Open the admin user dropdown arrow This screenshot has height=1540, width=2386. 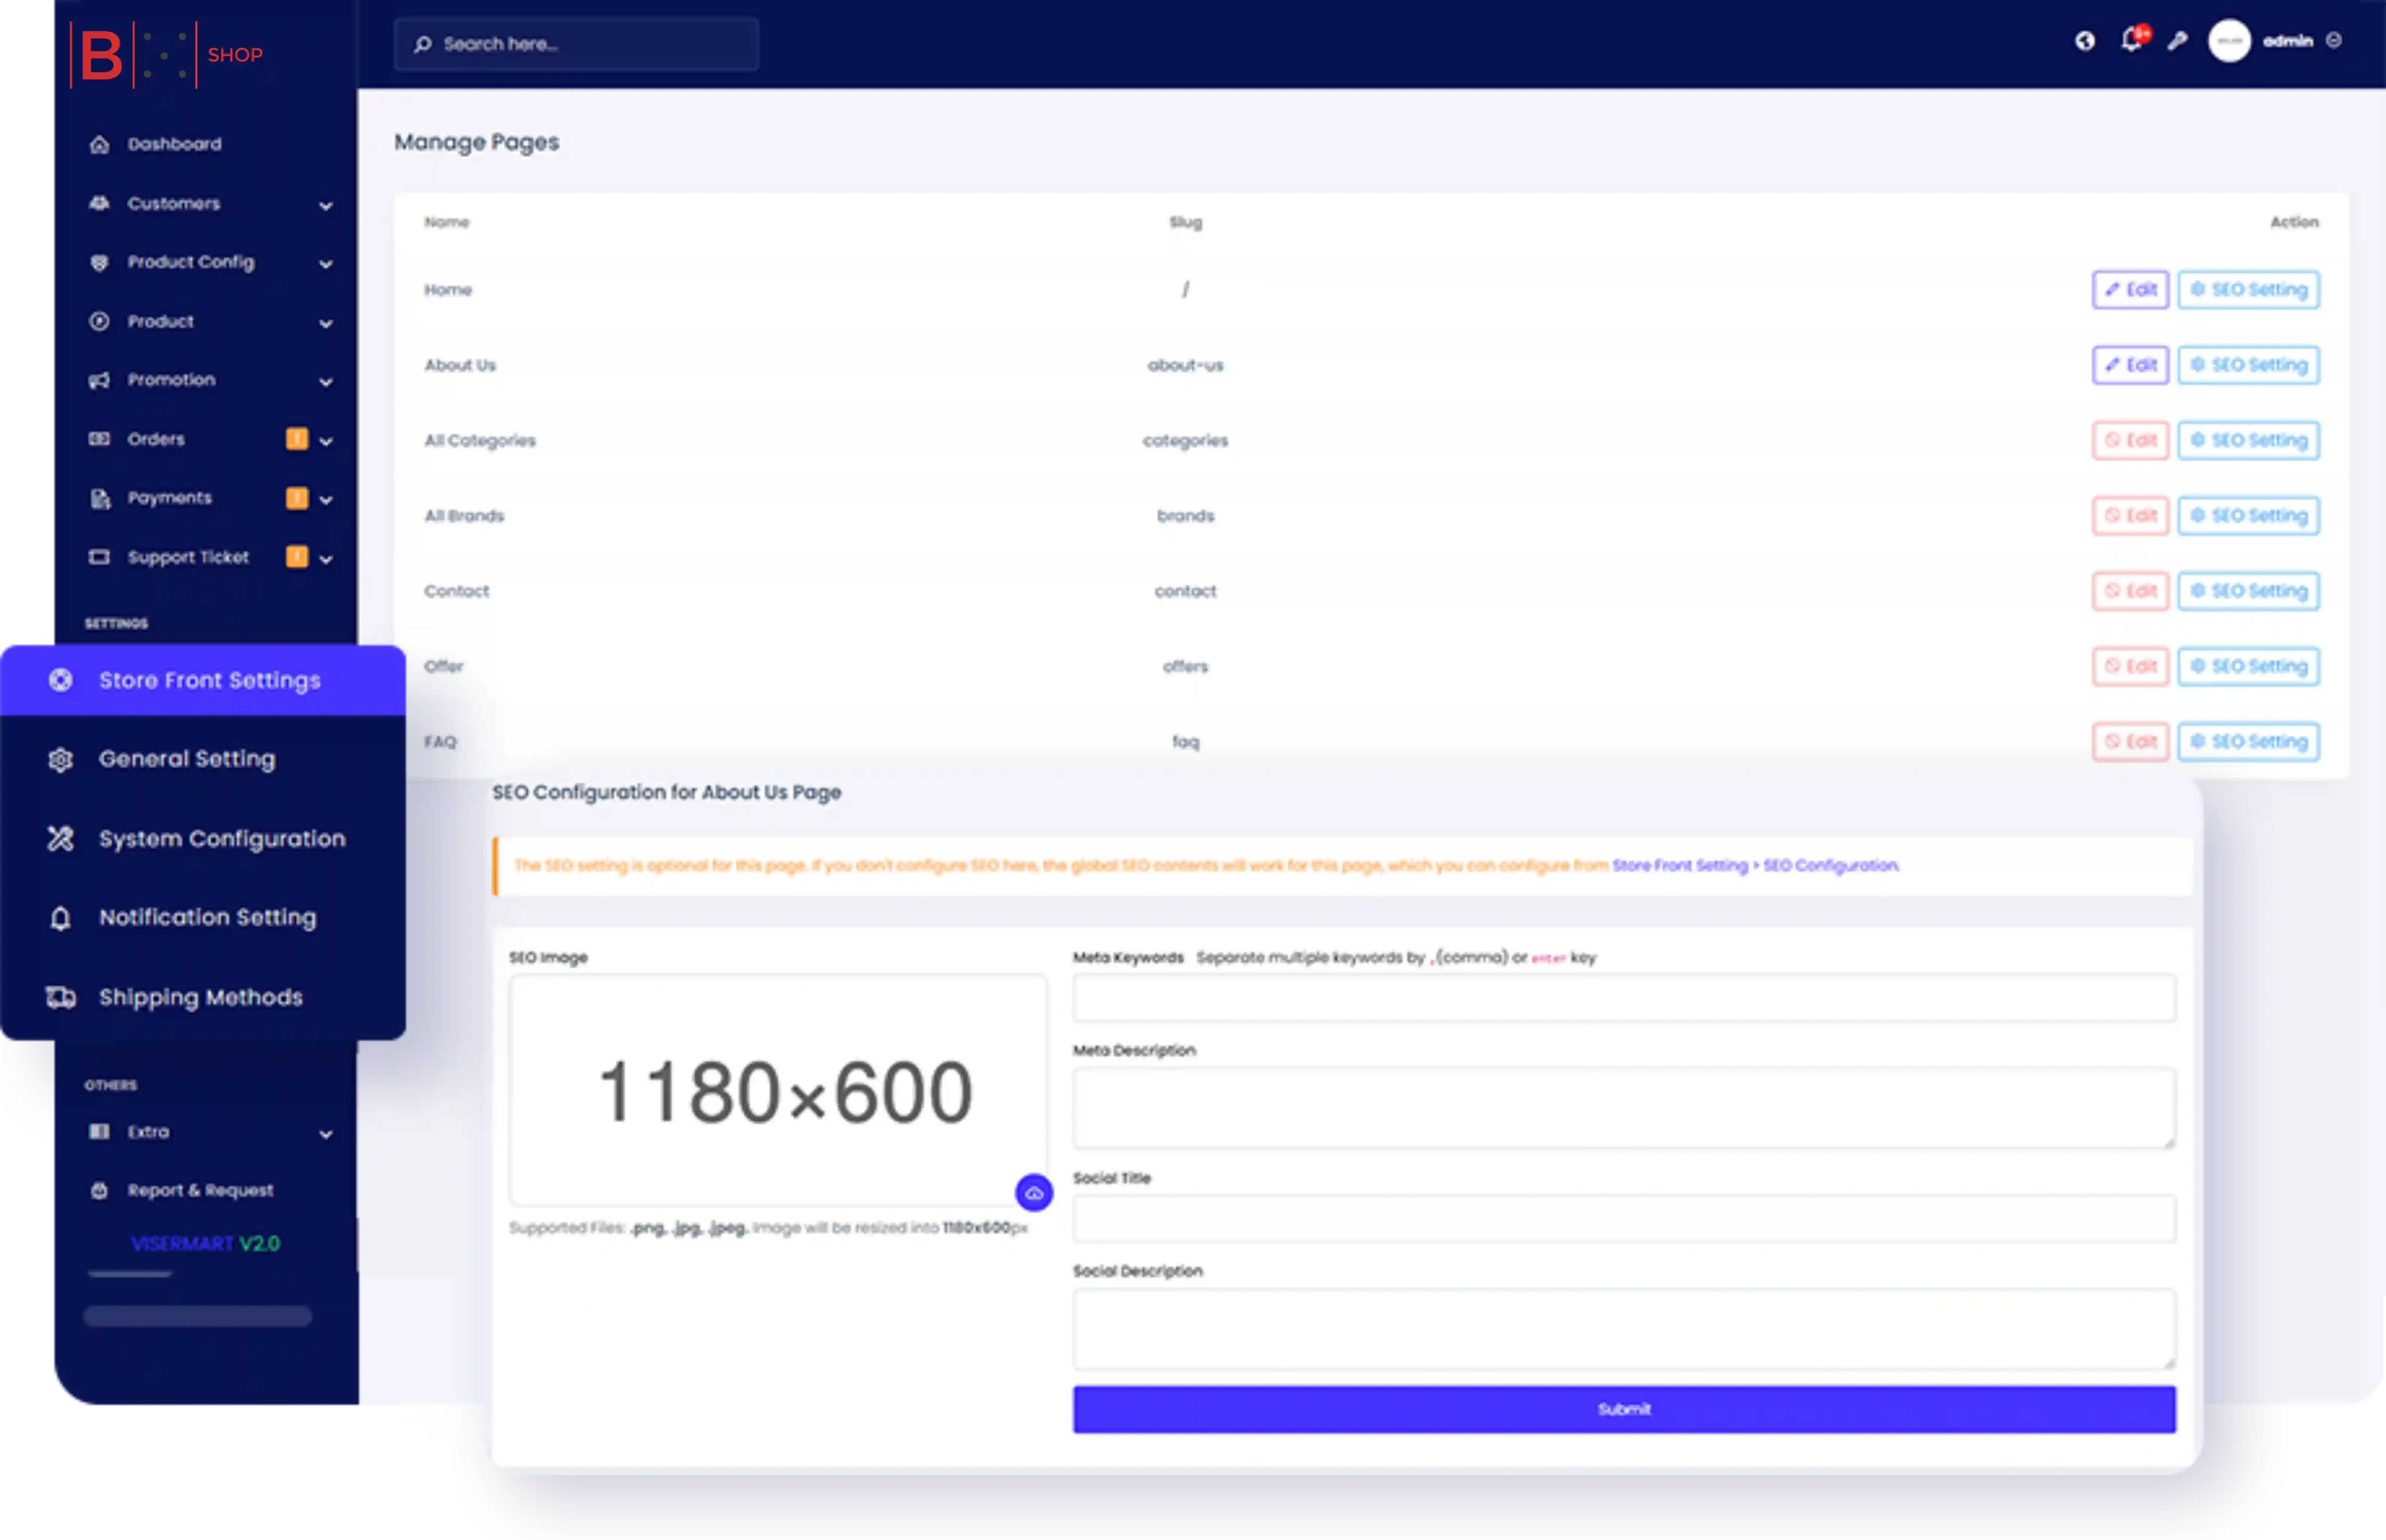pos(2334,41)
